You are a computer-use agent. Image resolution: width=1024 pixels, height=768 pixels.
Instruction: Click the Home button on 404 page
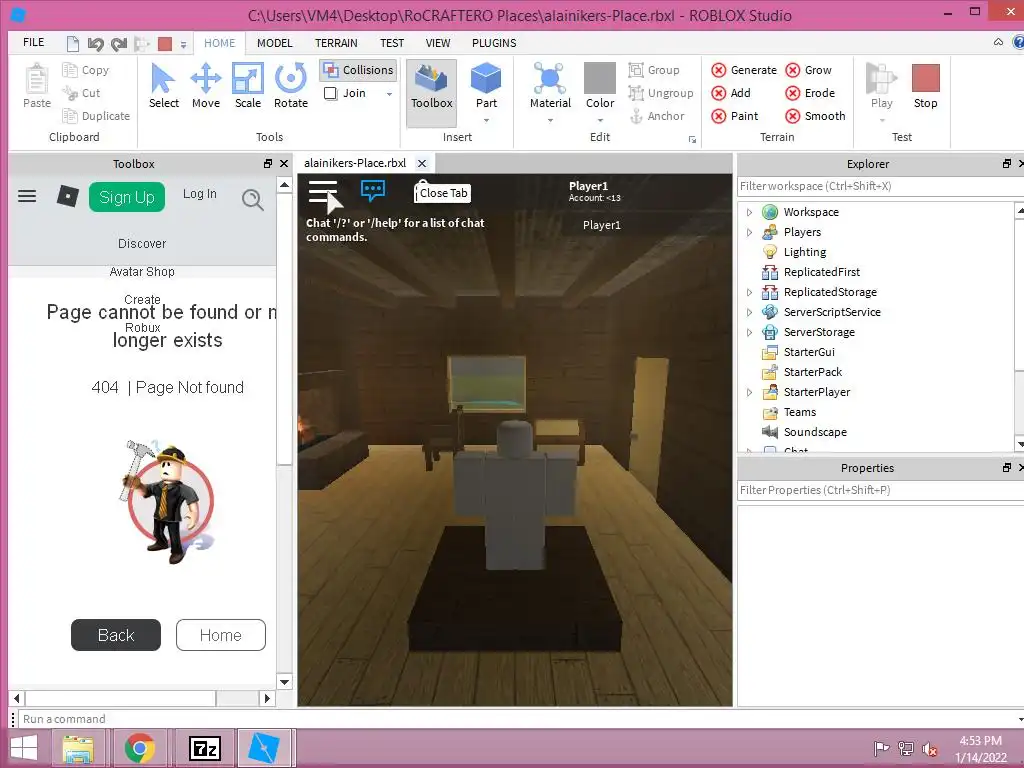[x=221, y=635]
